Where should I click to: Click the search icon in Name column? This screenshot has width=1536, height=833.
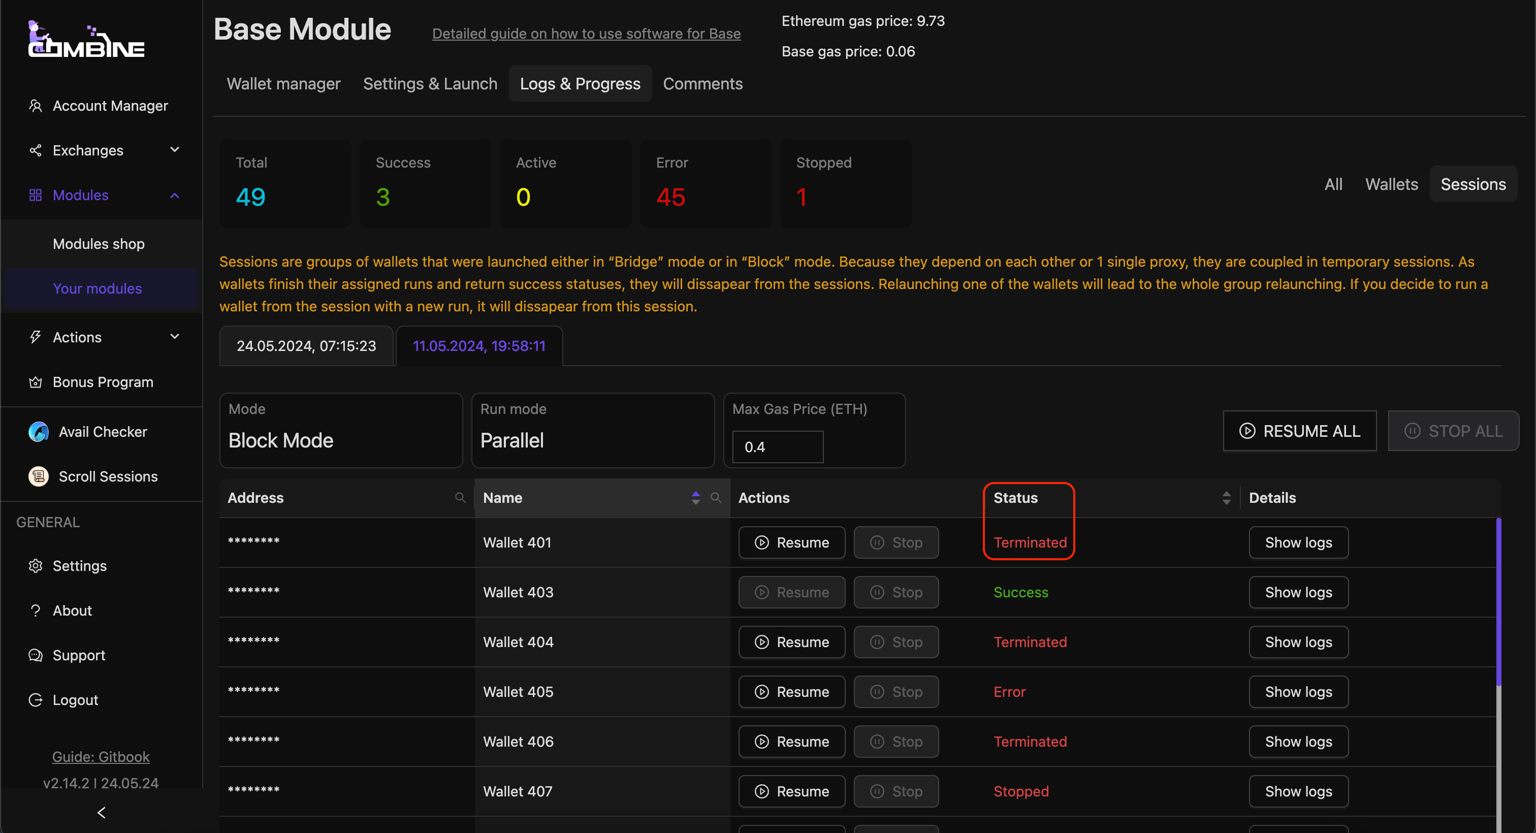pos(716,498)
